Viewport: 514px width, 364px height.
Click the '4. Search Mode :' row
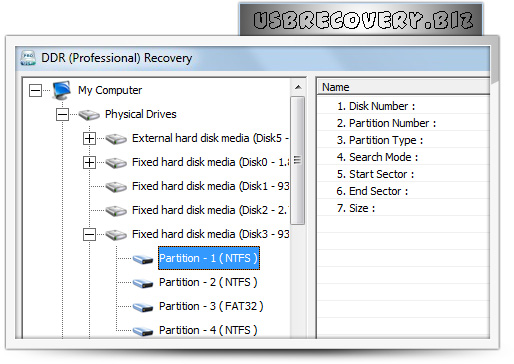(x=403, y=157)
